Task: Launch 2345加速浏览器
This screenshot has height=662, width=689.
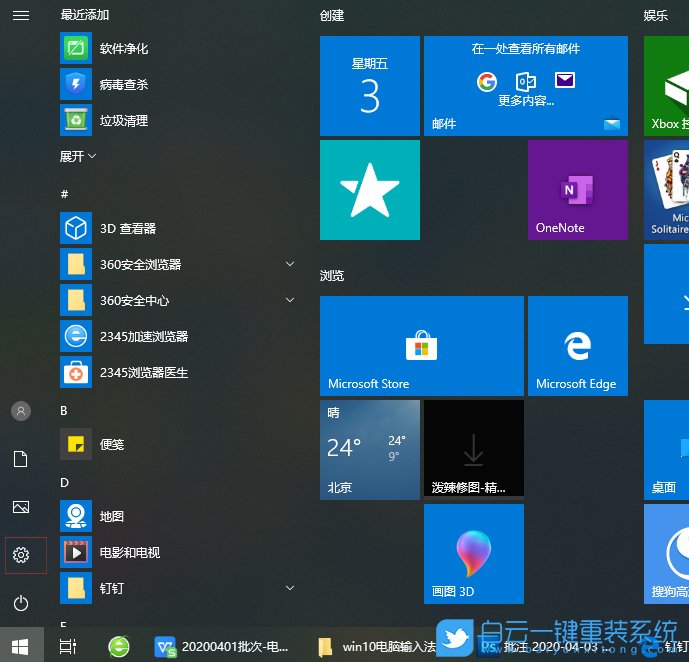Action: [178, 336]
